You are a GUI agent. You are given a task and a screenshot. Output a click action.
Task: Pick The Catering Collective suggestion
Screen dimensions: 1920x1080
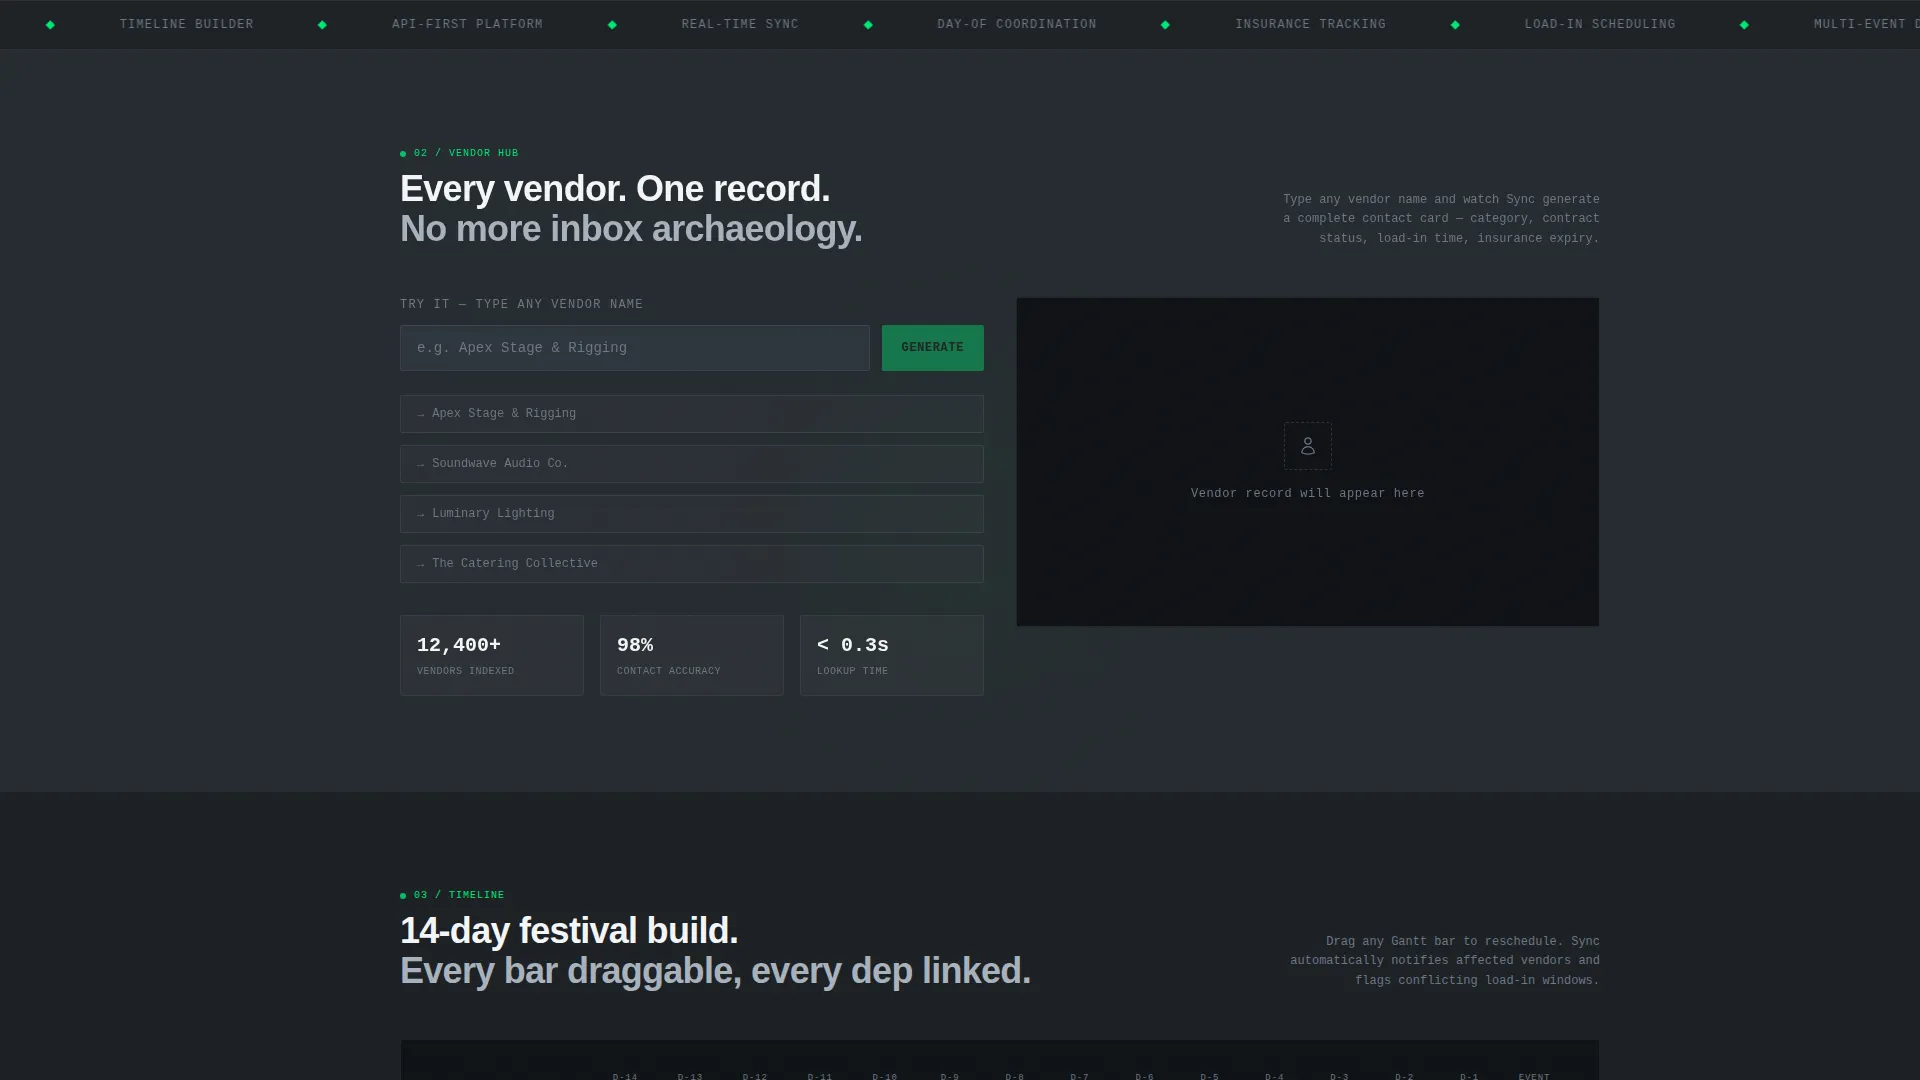point(692,564)
